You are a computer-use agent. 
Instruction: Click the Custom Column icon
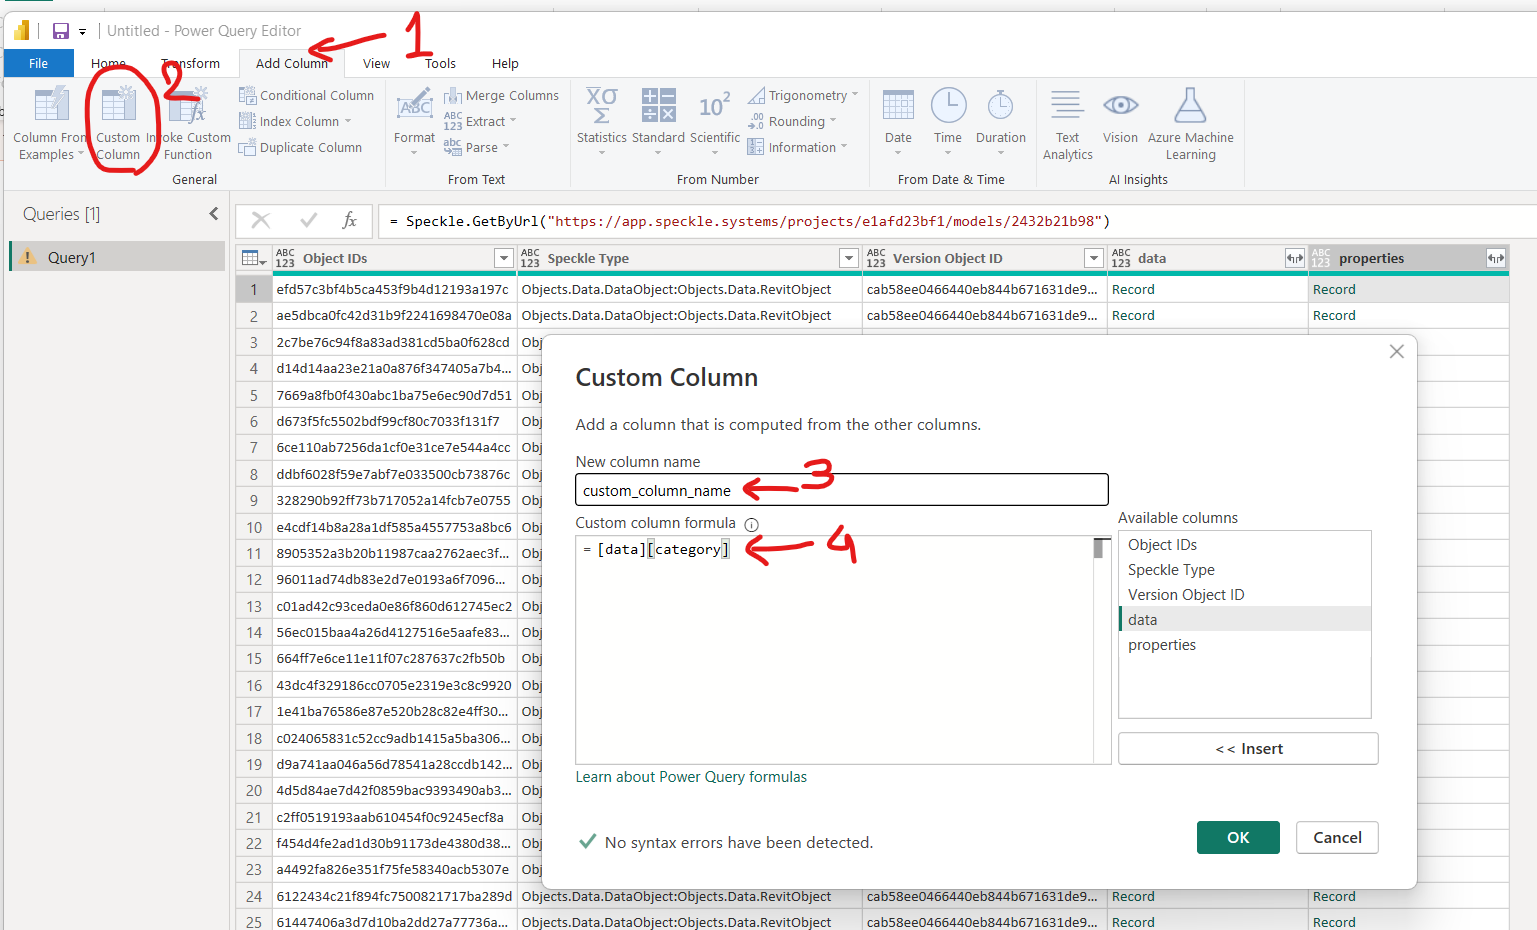coord(118,106)
